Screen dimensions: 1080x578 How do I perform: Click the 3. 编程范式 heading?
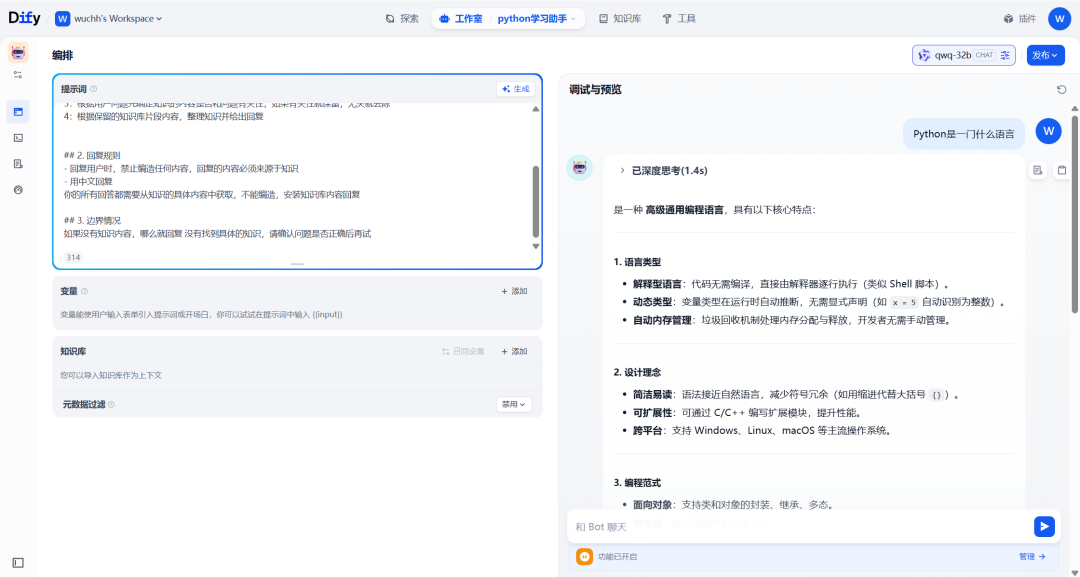pyautogui.click(x=637, y=482)
